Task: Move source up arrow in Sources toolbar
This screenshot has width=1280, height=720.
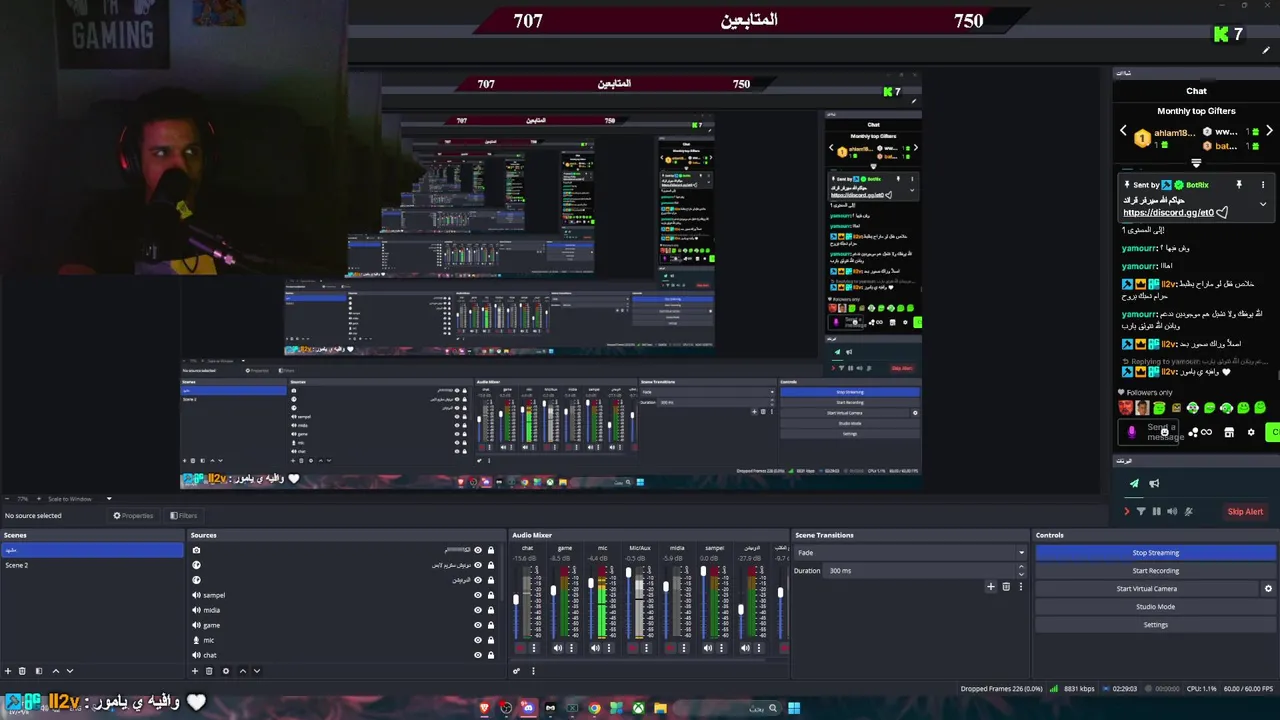Action: coord(243,671)
